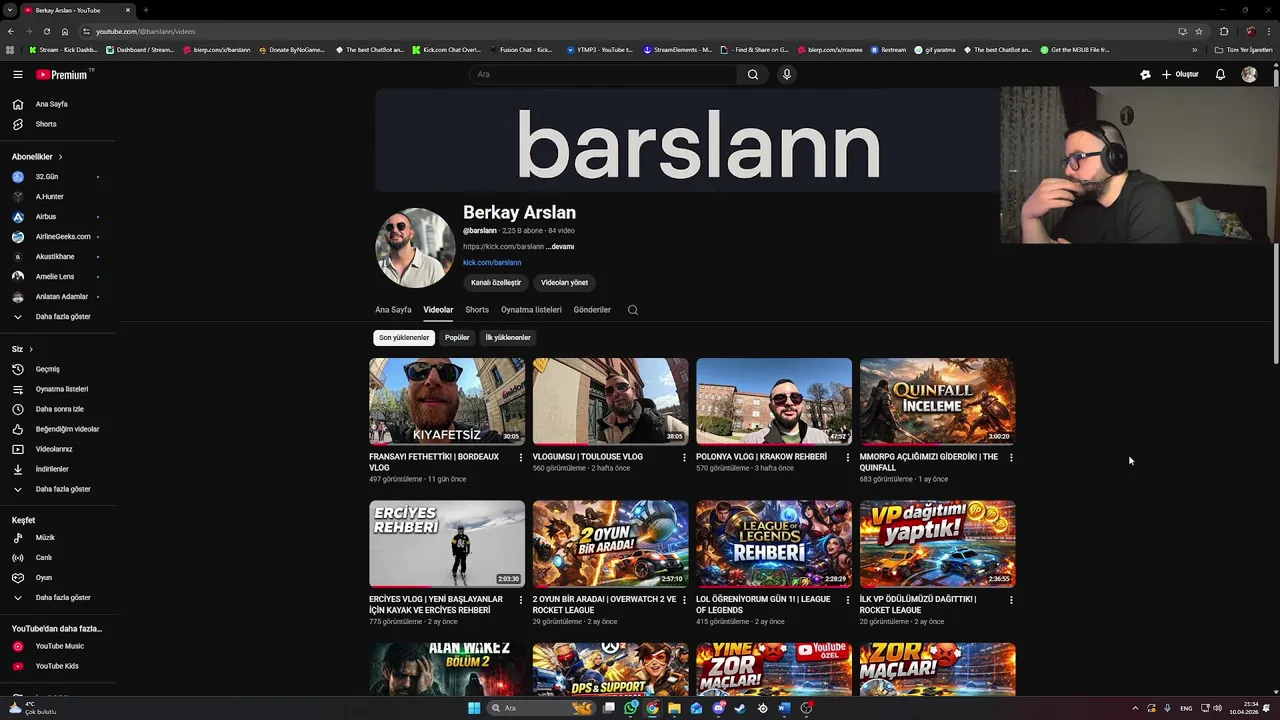Screen dimensions: 1280x720
Task: Open the YouTube hamburger guide menu
Action: point(17,74)
